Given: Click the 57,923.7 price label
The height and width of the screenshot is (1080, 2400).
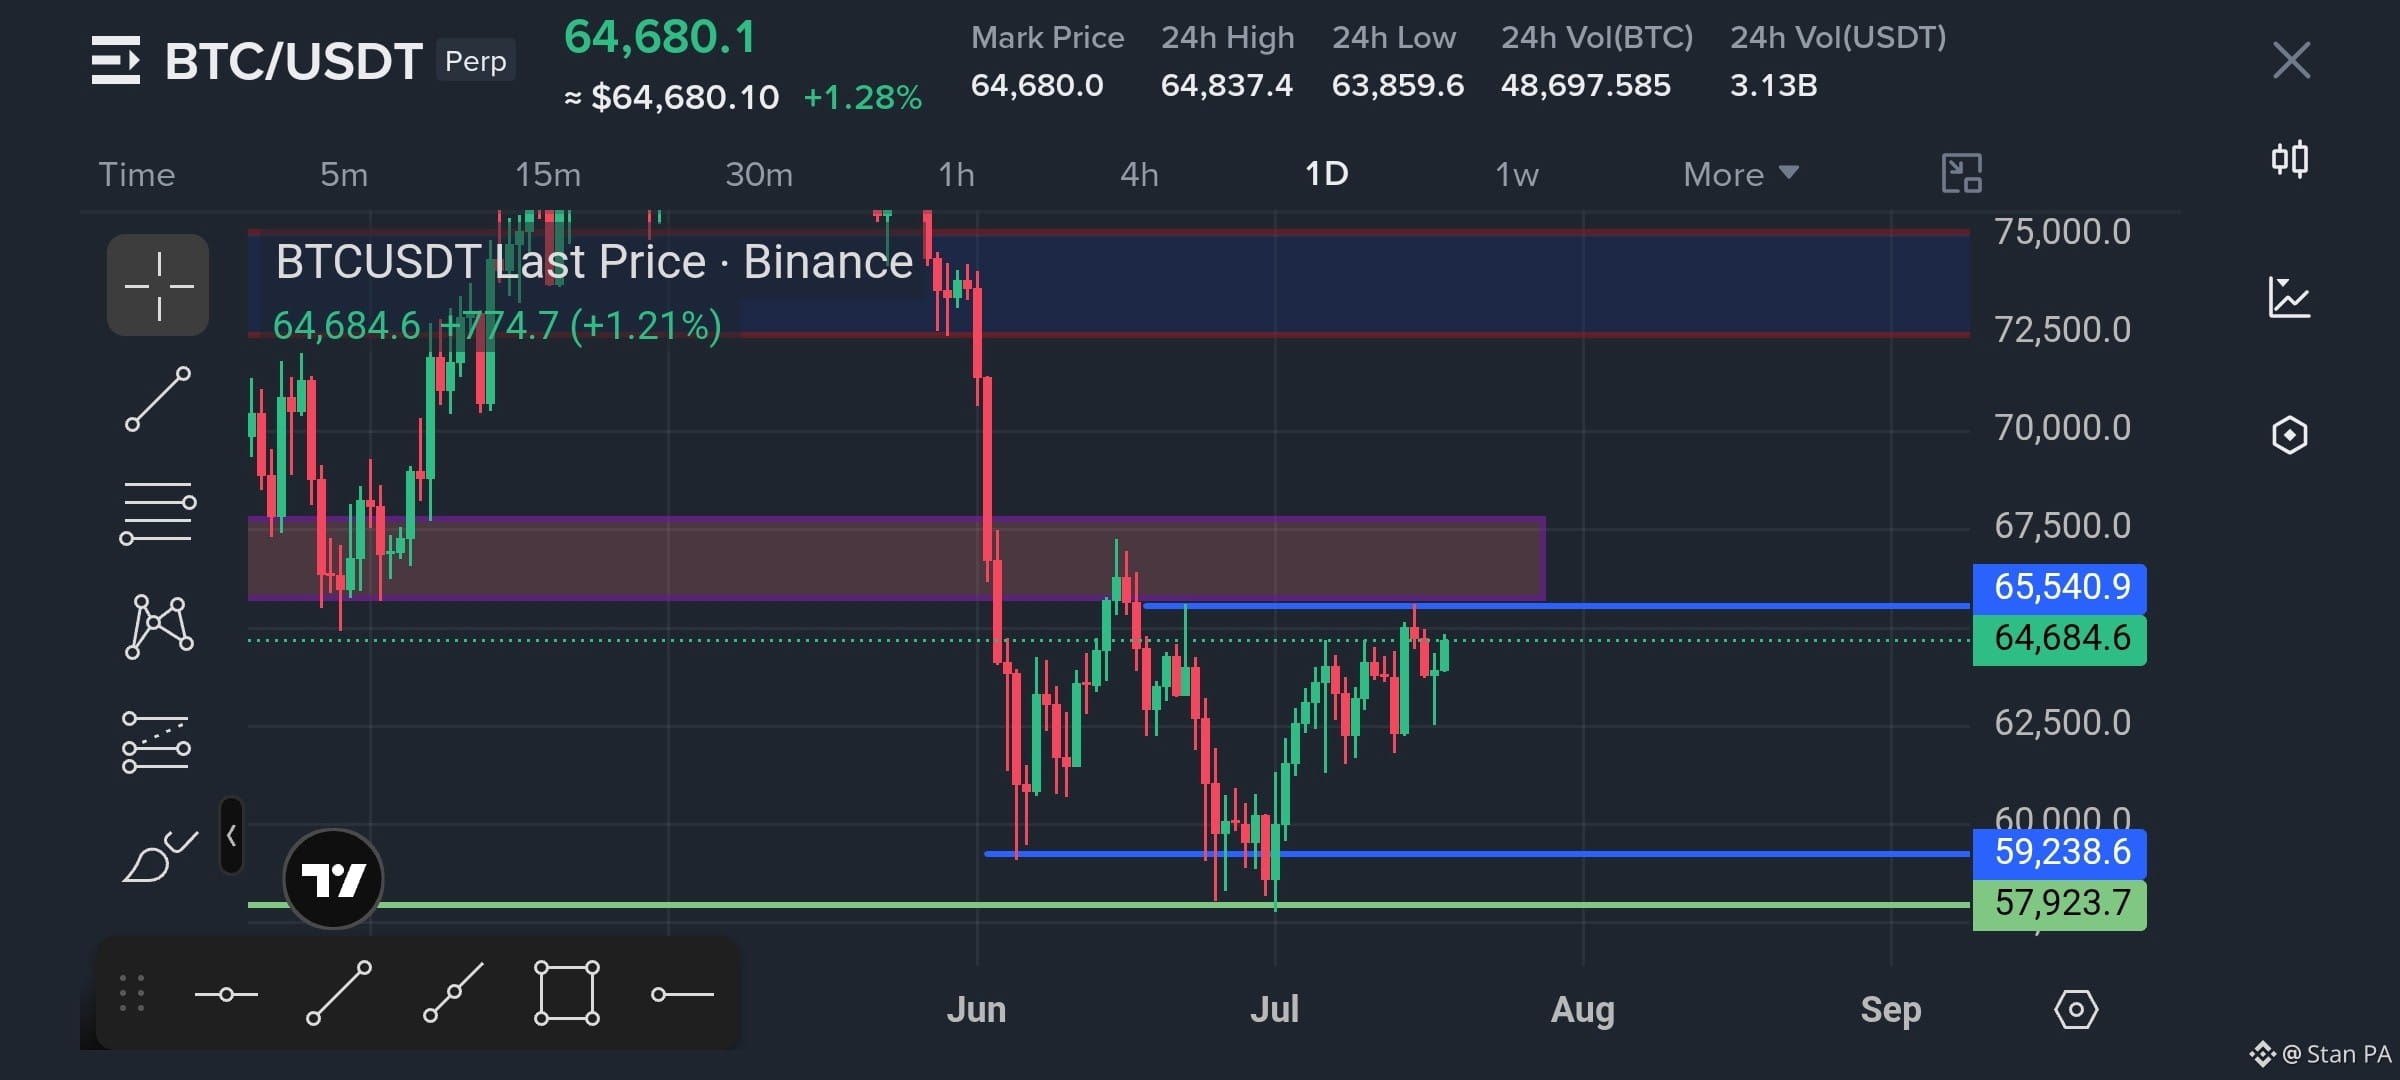Looking at the screenshot, I should click(2060, 904).
